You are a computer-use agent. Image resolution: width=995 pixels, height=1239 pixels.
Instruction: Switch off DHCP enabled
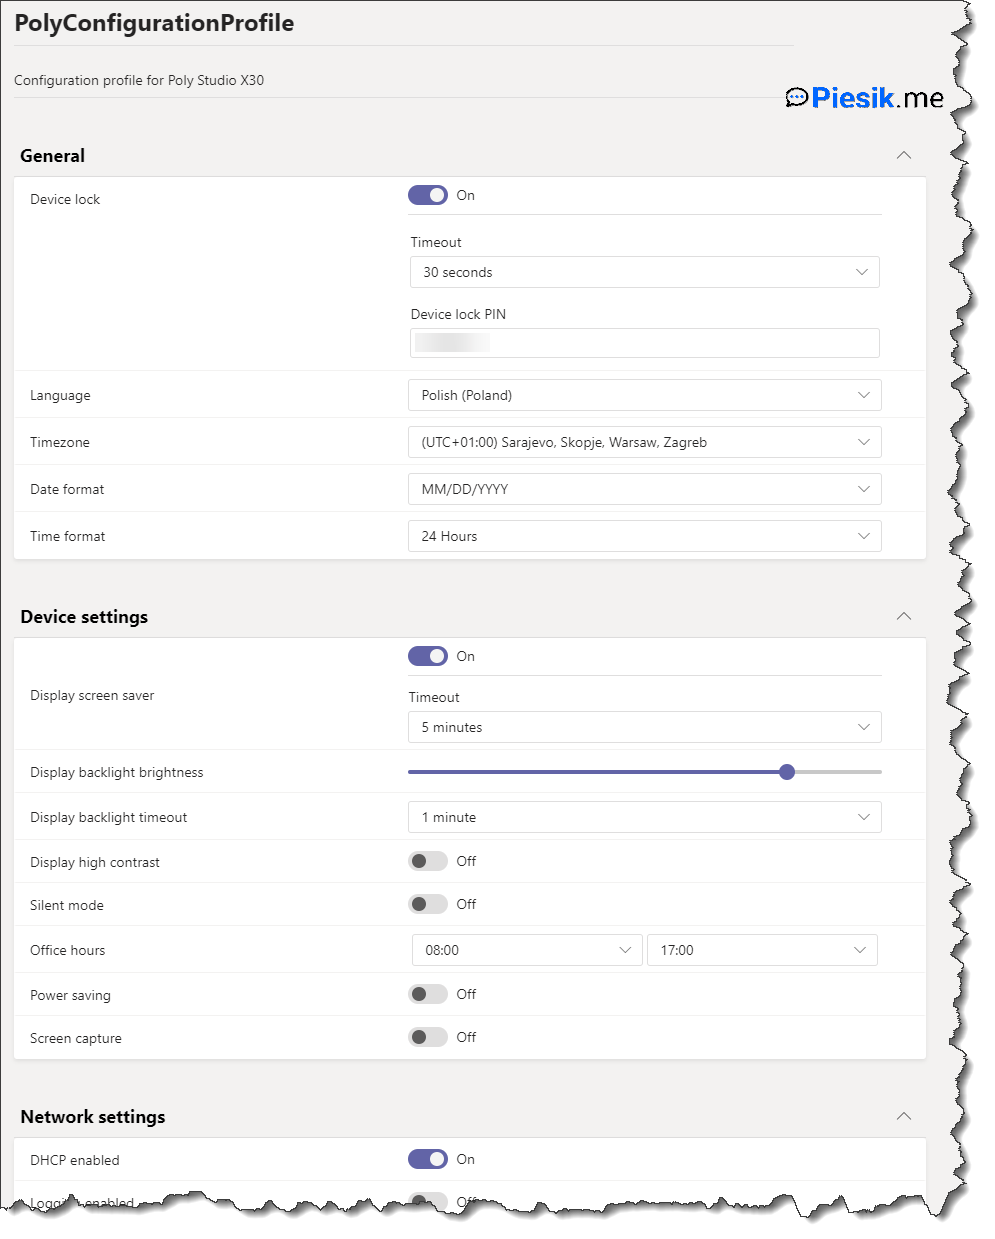[x=428, y=1159]
